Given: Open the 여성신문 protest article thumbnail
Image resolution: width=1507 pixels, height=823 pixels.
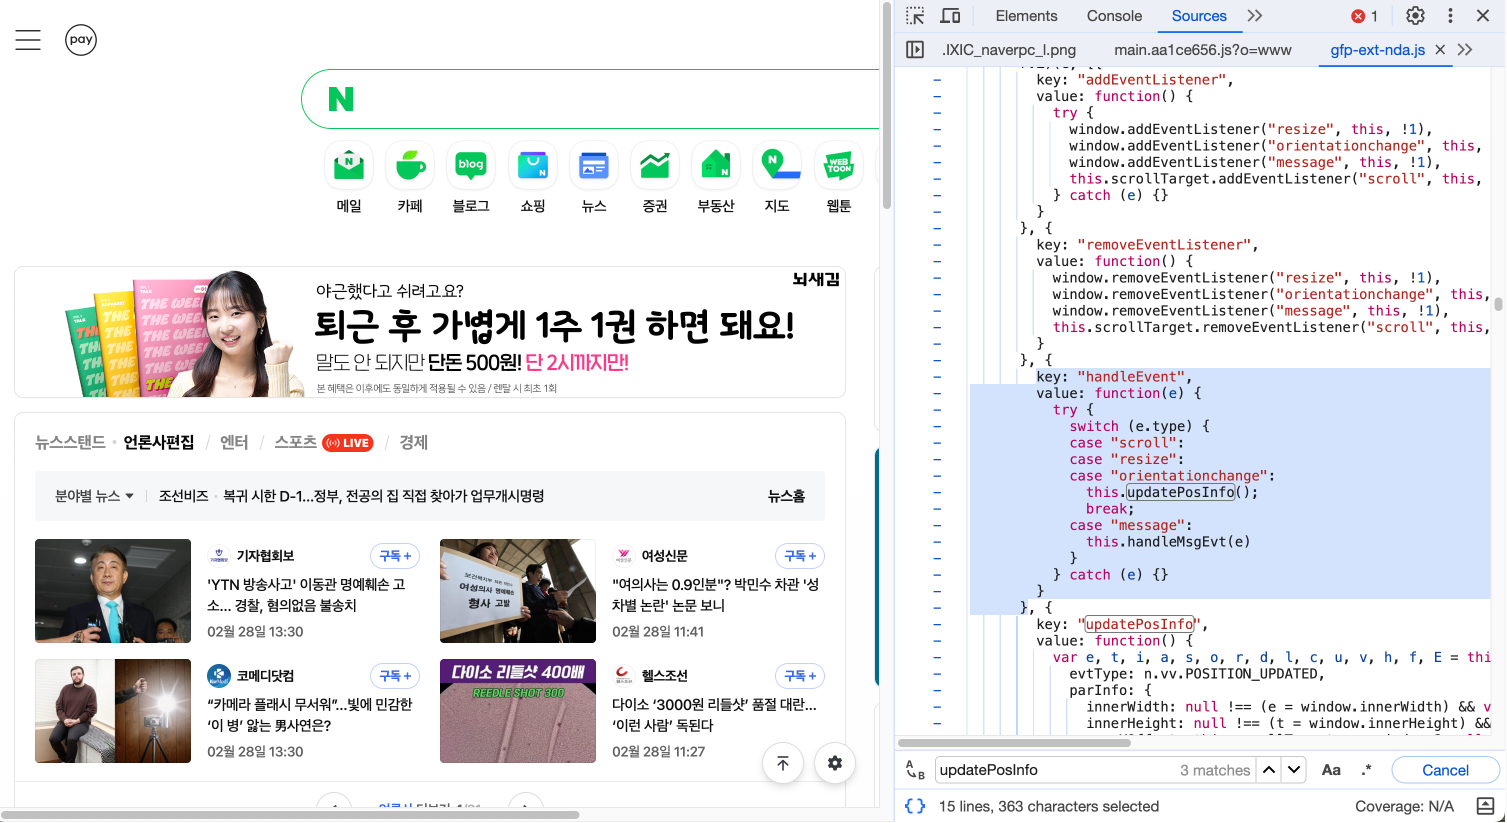Looking at the screenshot, I should [x=518, y=591].
